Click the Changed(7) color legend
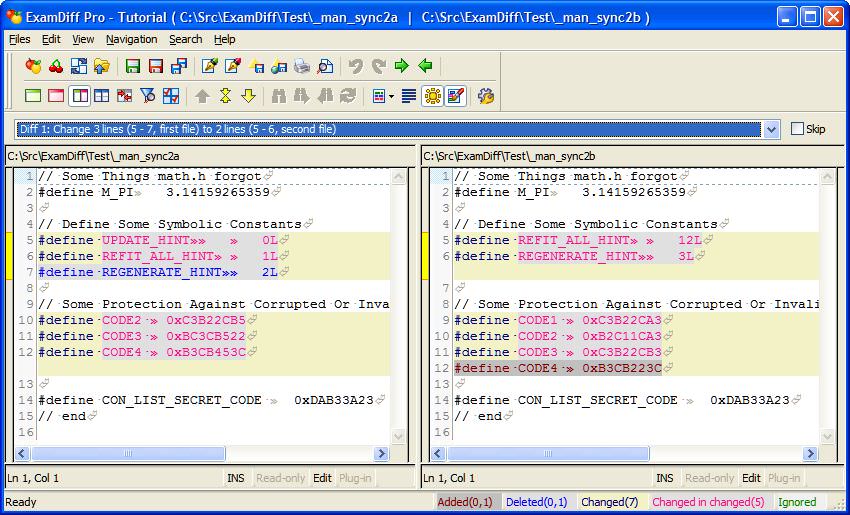 tap(609, 502)
